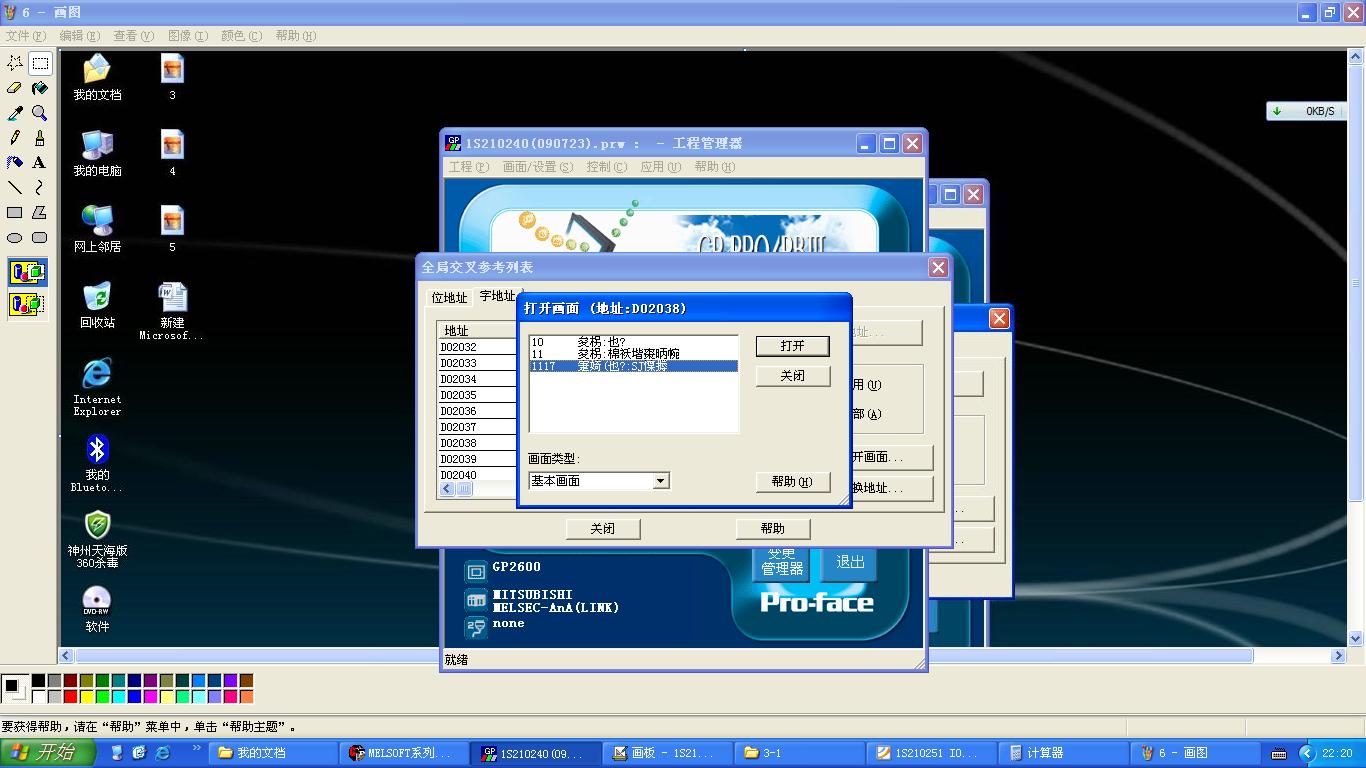This screenshot has height=768, width=1366.
Task: Enable opaque selection mode in toolbox options
Action: pos(27,272)
